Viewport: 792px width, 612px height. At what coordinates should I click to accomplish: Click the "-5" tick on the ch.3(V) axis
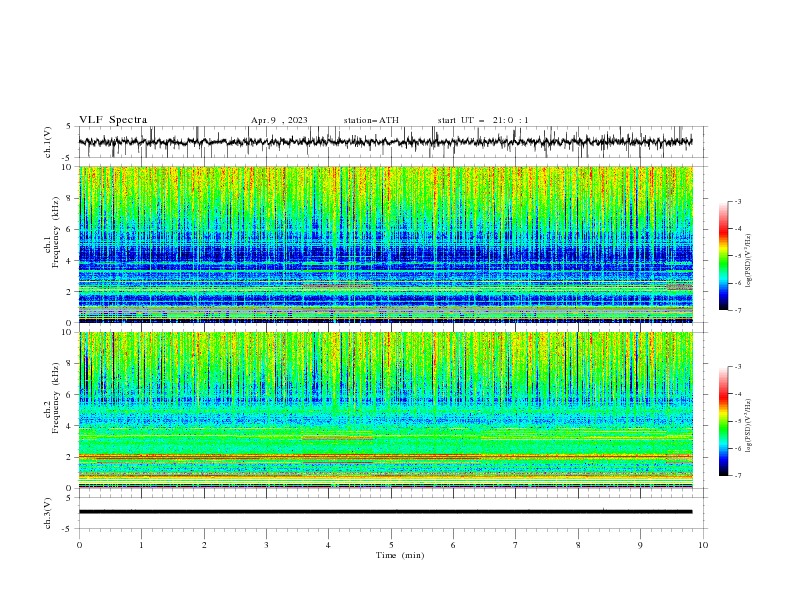(68, 529)
